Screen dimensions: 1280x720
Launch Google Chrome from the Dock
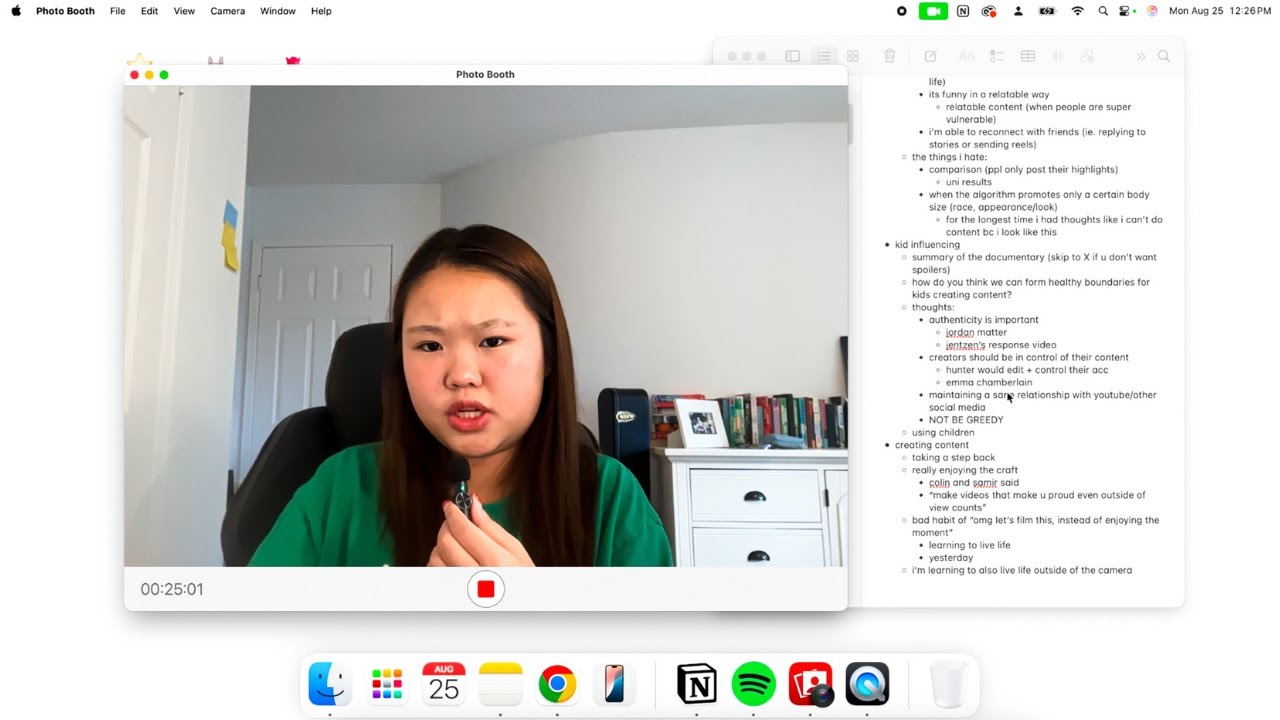(x=557, y=685)
